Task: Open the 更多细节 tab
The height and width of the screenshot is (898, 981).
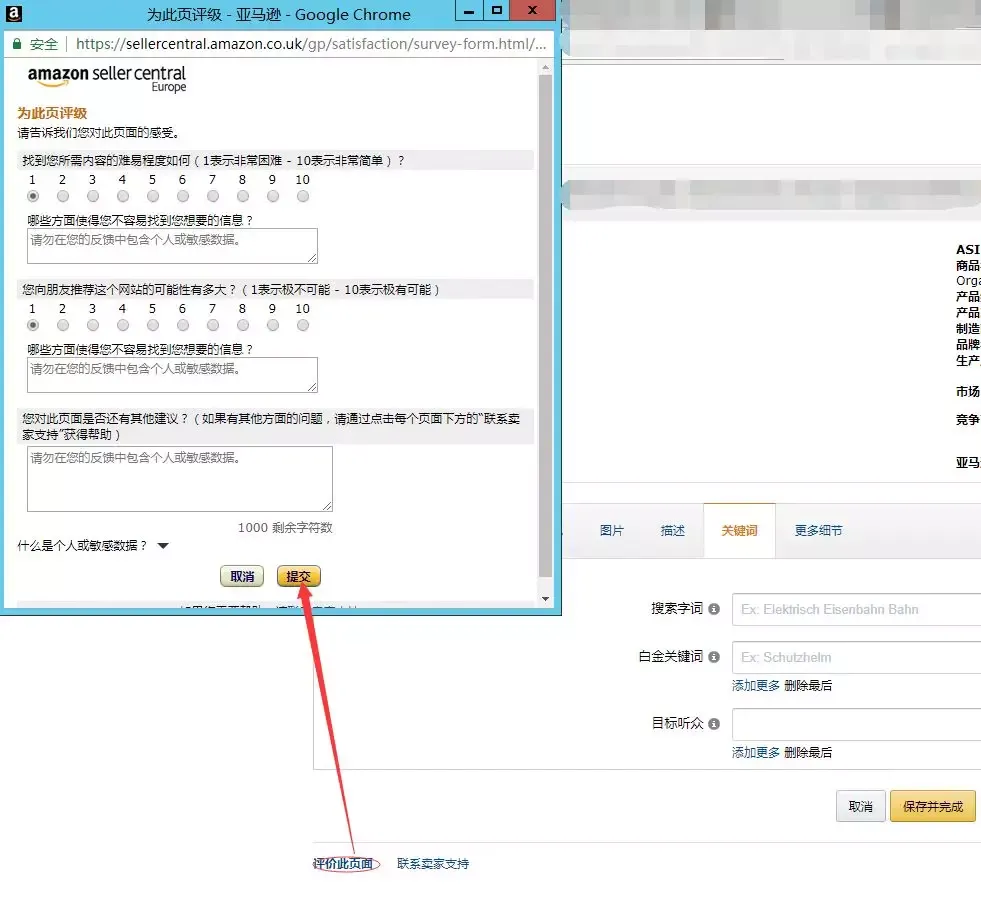Action: click(x=818, y=531)
